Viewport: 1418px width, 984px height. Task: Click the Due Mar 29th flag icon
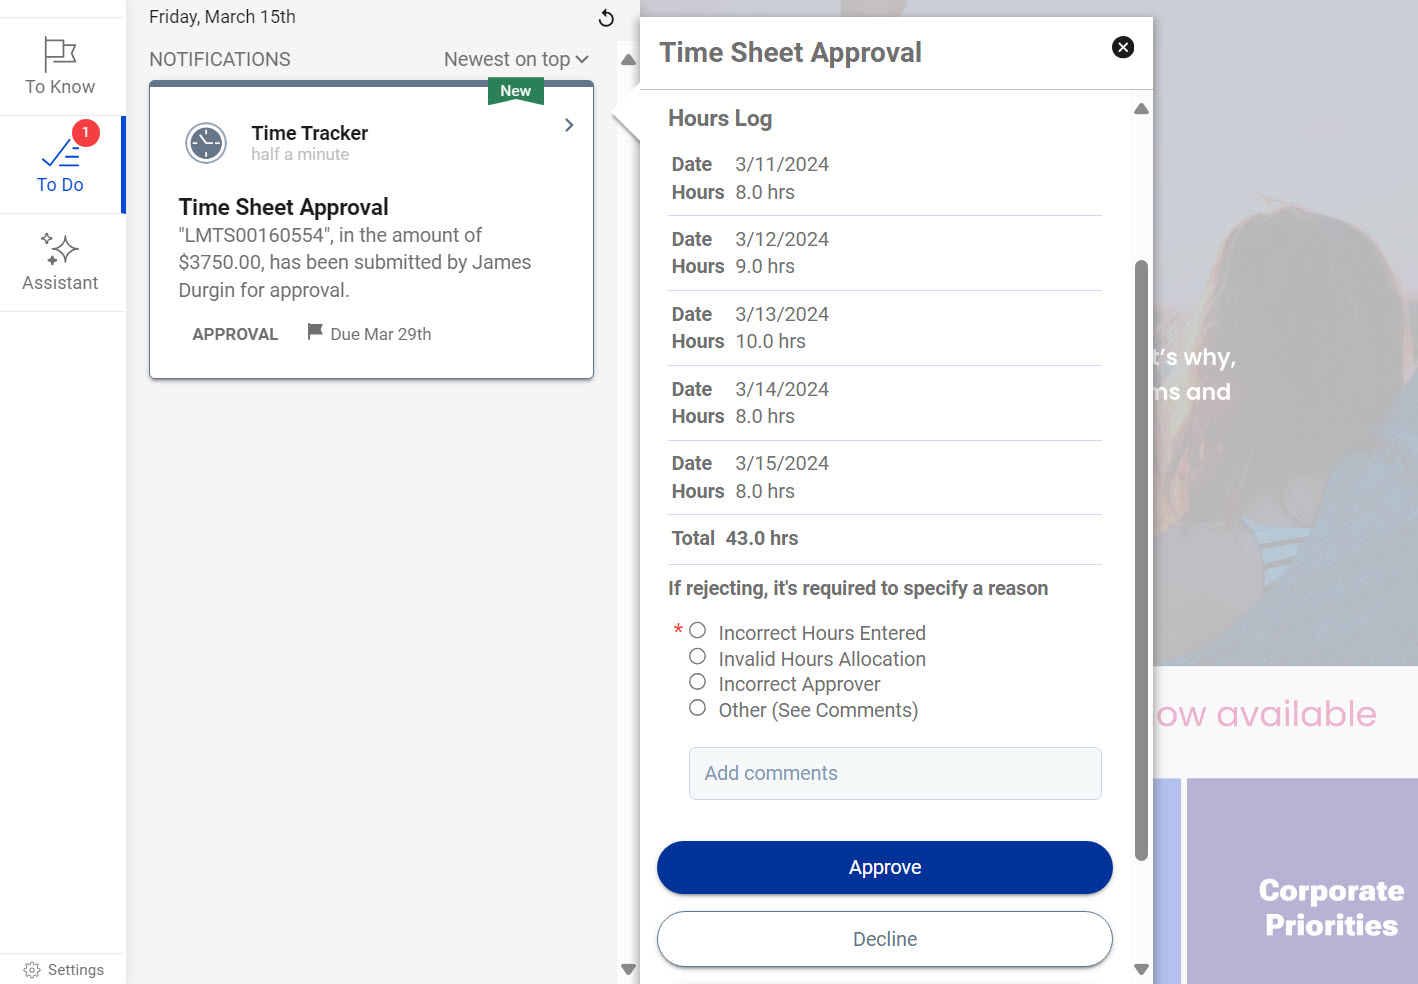coord(315,331)
